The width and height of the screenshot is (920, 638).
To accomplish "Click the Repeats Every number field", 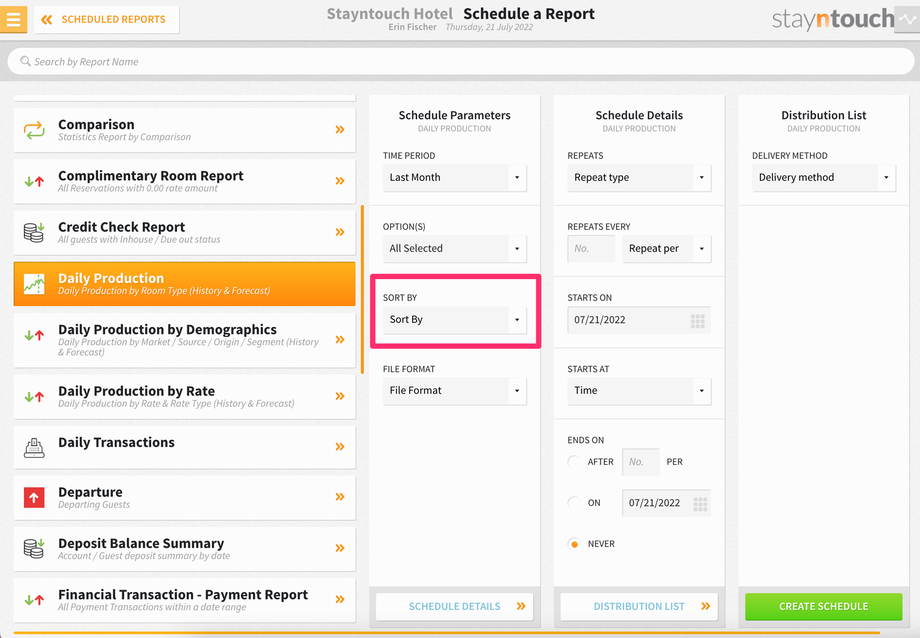I will (x=591, y=249).
